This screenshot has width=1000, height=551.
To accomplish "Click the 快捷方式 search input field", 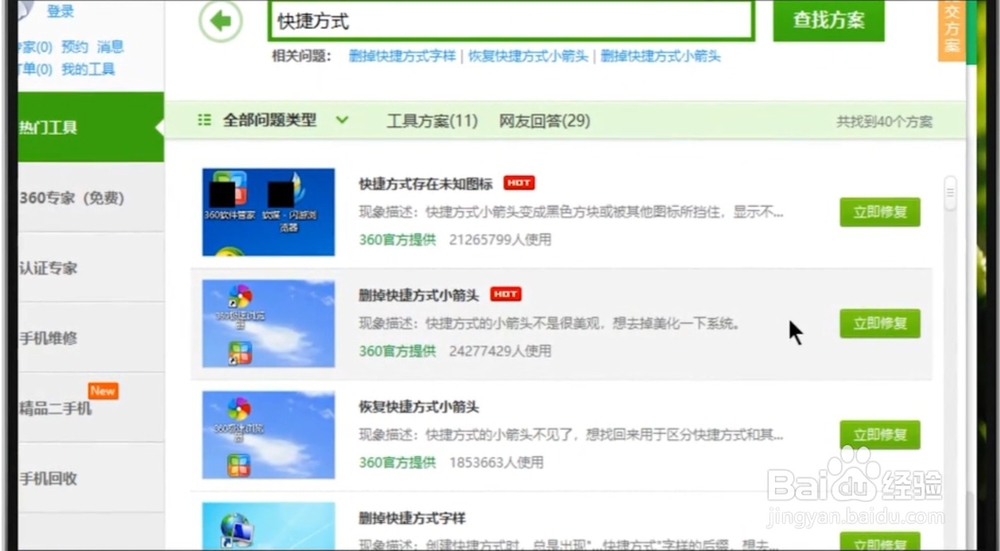I will (x=511, y=20).
